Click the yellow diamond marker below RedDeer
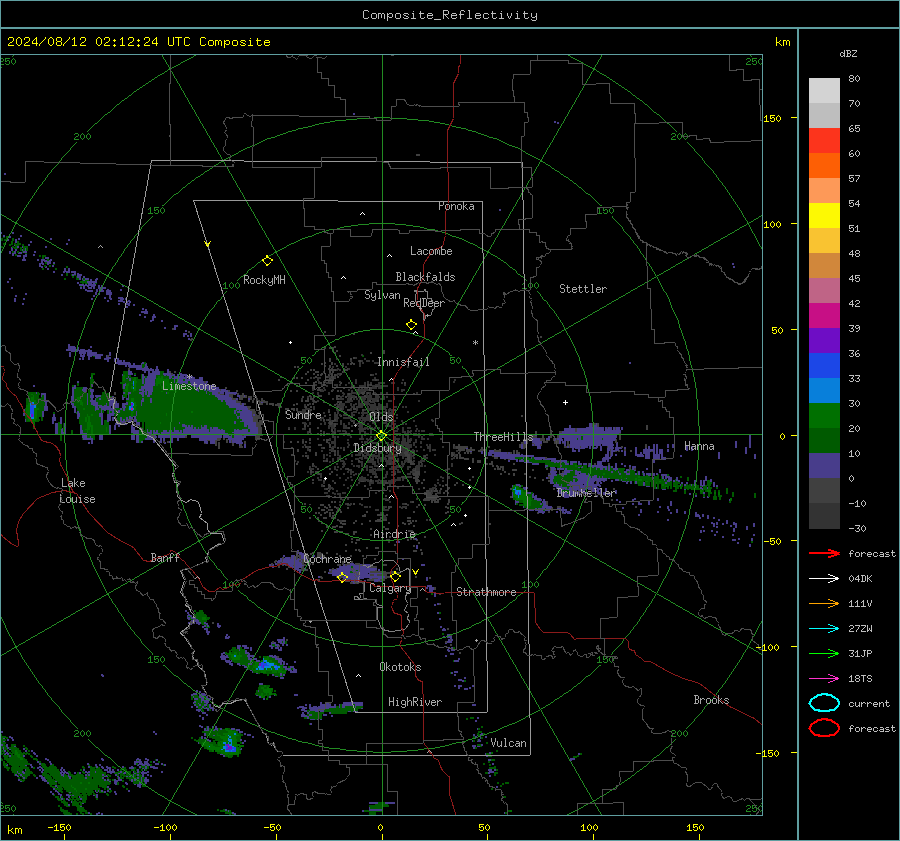This screenshot has width=900, height=841. click(x=412, y=325)
